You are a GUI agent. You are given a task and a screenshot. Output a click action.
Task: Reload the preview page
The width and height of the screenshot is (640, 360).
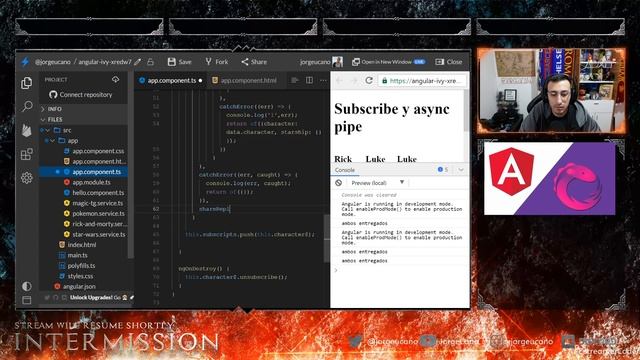pos(369,80)
